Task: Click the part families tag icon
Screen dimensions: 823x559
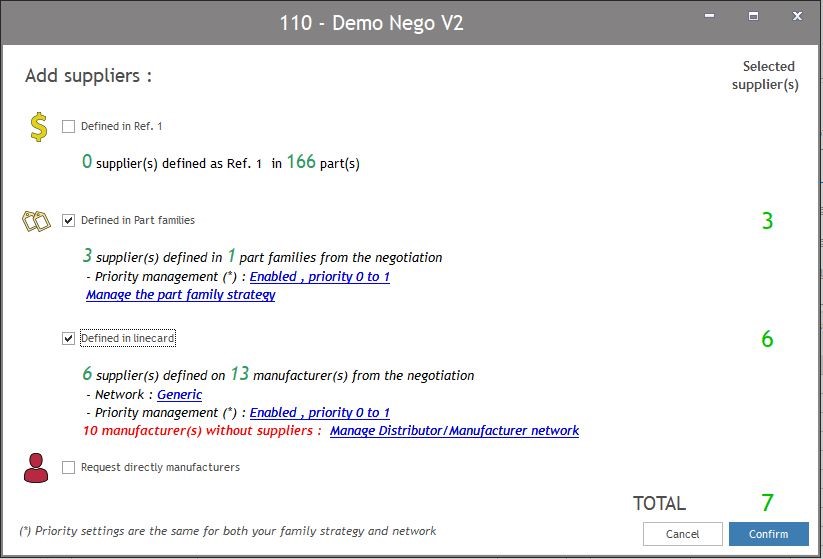Action: point(36,220)
